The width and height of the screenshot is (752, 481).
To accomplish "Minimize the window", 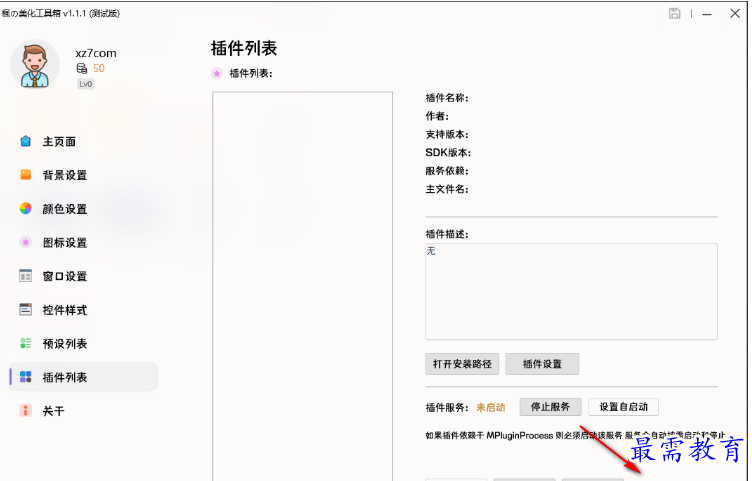I will 707,14.
